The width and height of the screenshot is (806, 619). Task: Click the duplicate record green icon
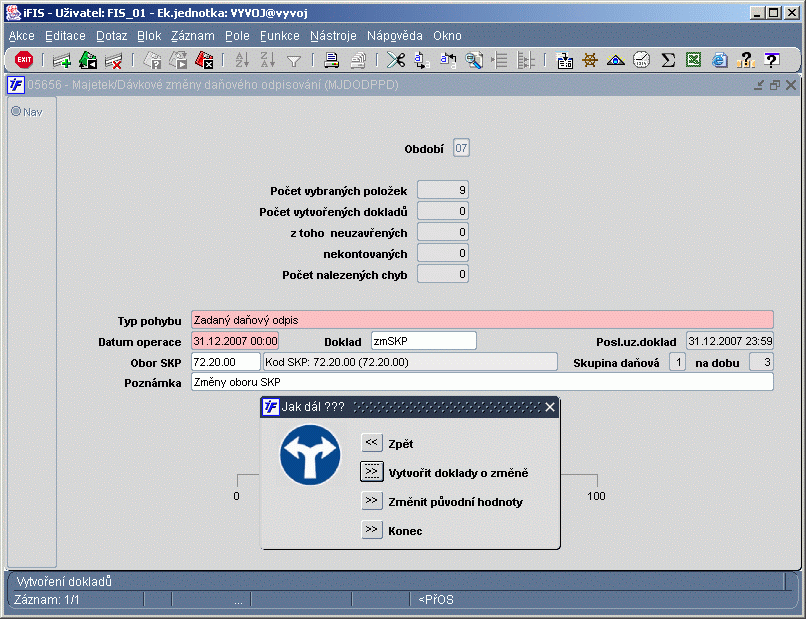(x=88, y=61)
